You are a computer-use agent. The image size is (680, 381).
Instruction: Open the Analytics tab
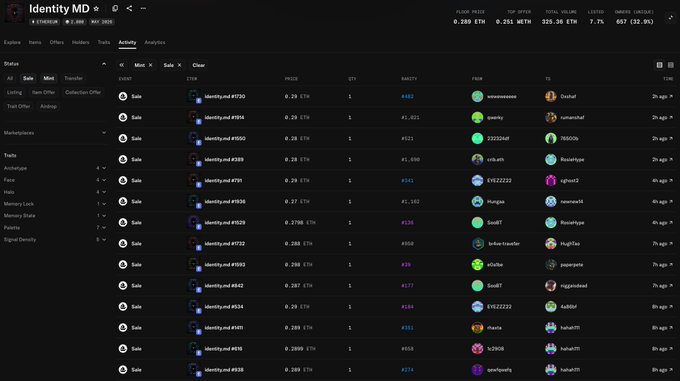pos(155,42)
